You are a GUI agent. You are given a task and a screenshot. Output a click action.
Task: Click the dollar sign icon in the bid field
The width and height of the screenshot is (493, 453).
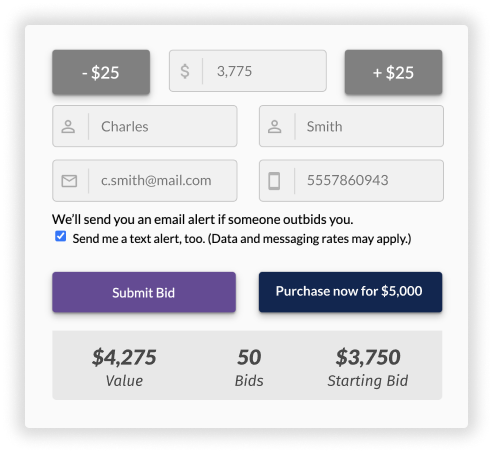click(185, 71)
